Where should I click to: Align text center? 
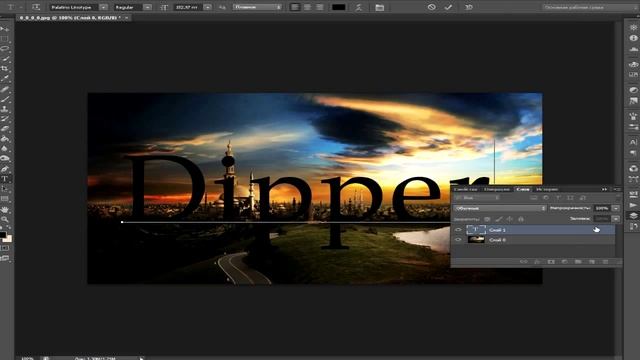pos(307,7)
